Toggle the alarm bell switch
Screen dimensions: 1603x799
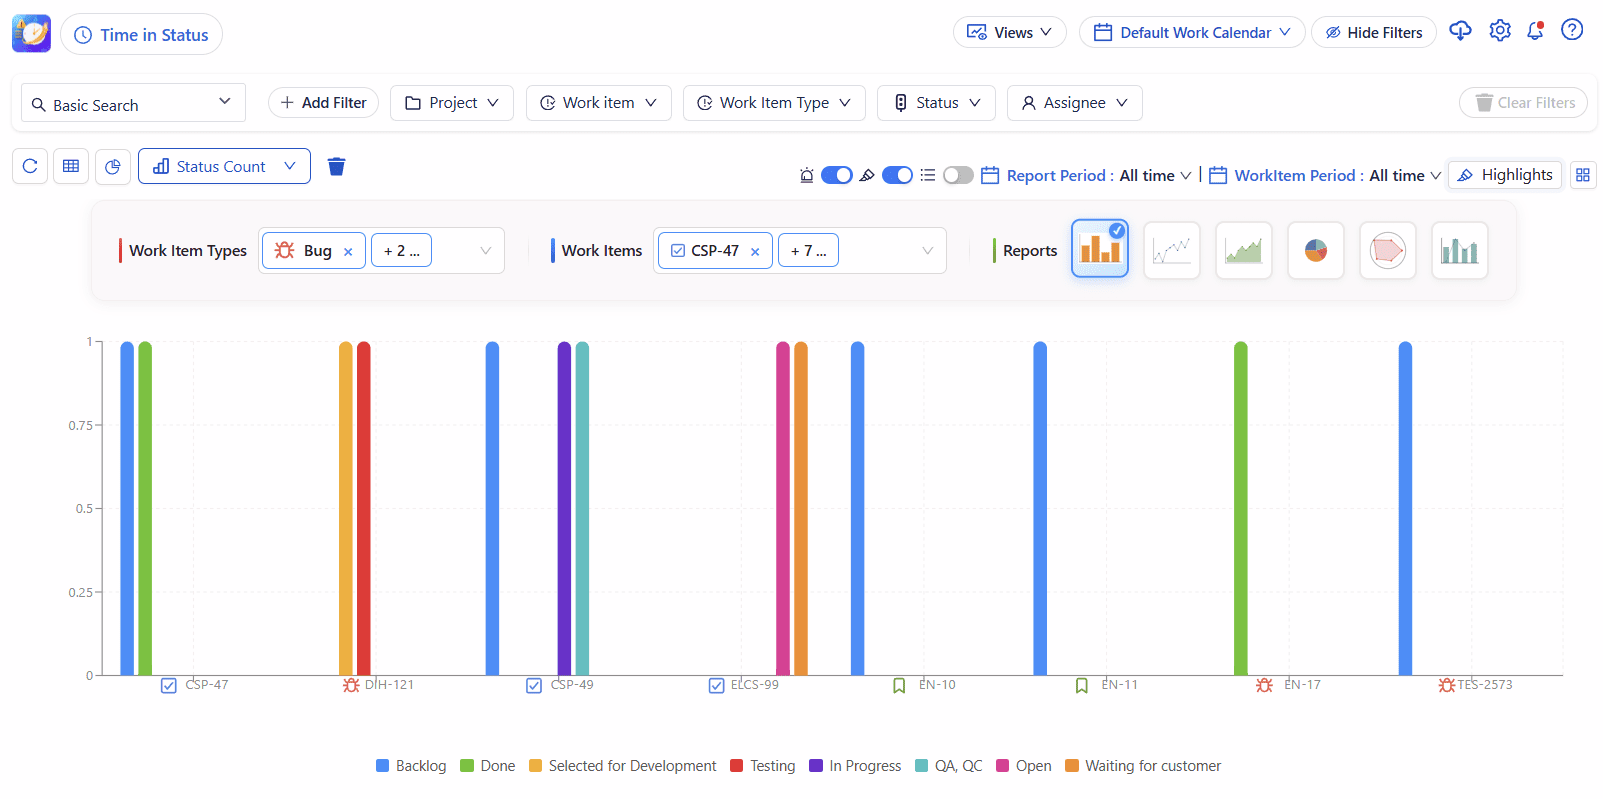(836, 175)
